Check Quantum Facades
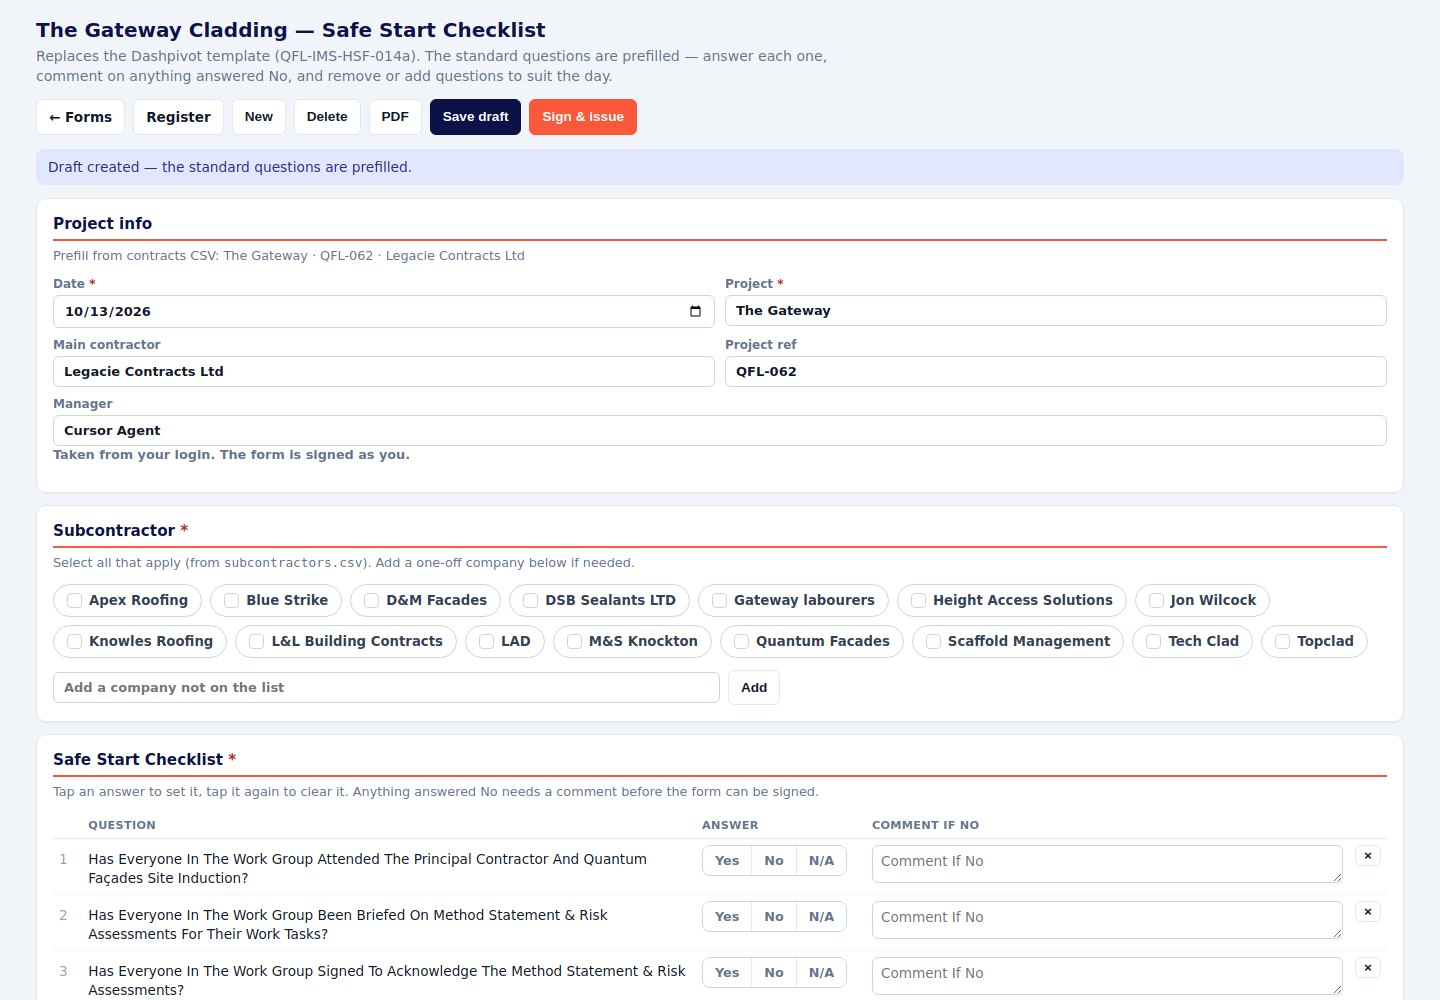1440x1000 pixels. 742,641
